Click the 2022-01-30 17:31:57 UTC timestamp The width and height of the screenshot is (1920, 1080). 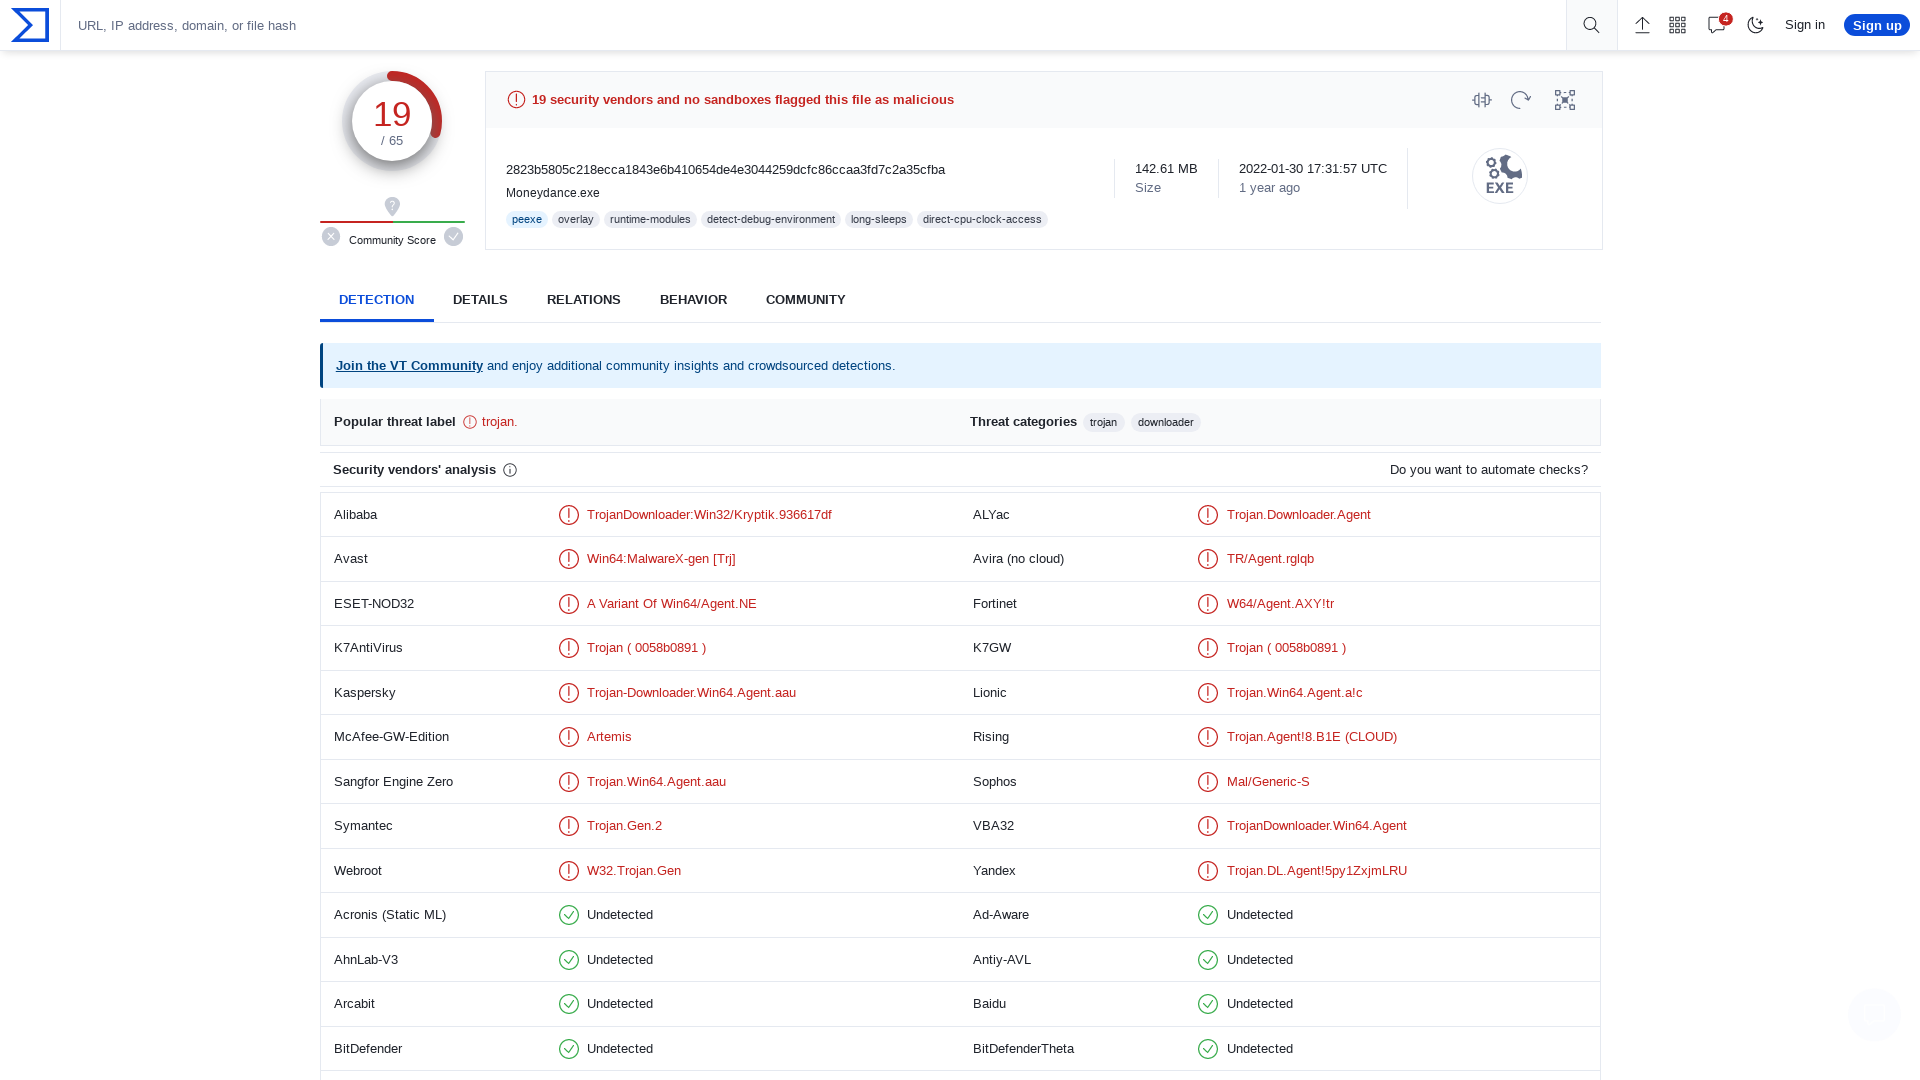pos(1313,169)
